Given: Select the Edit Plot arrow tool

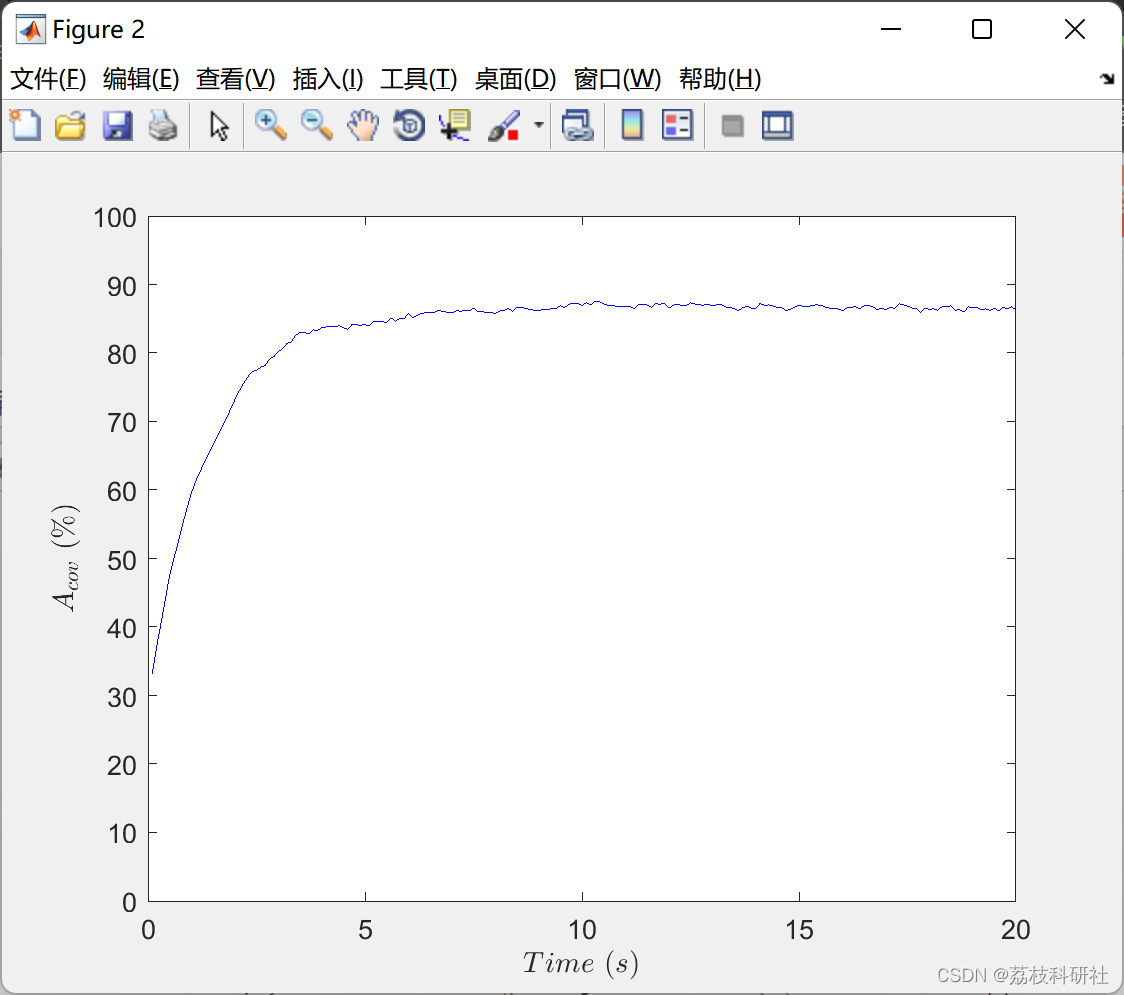Looking at the screenshot, I should tap(219, 126).
